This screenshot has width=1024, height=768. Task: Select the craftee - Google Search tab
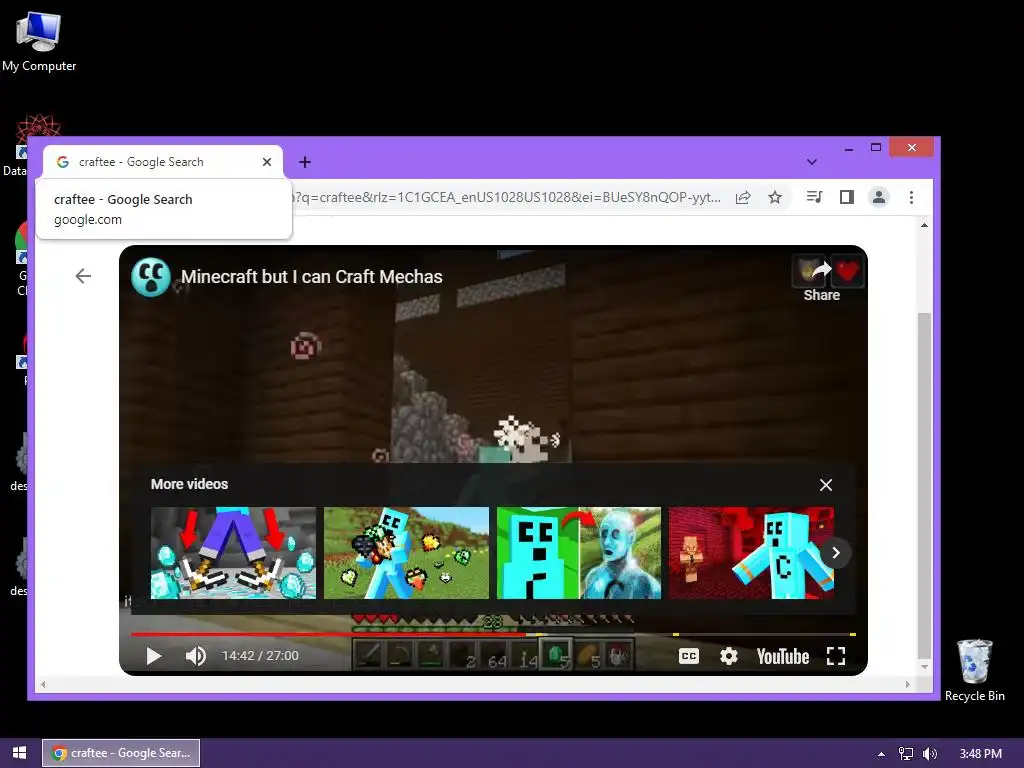tap(163, 162)
